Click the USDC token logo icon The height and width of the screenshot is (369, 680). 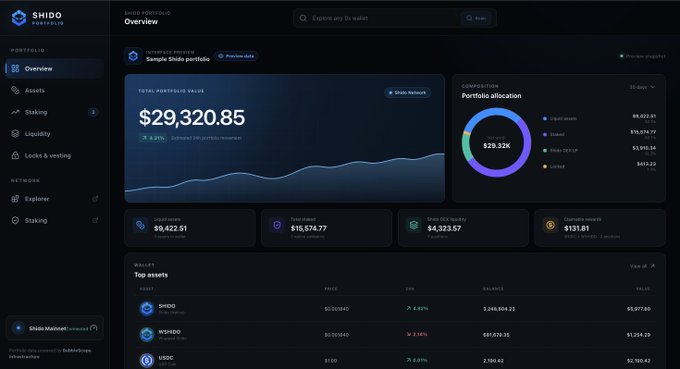[147, 360]
